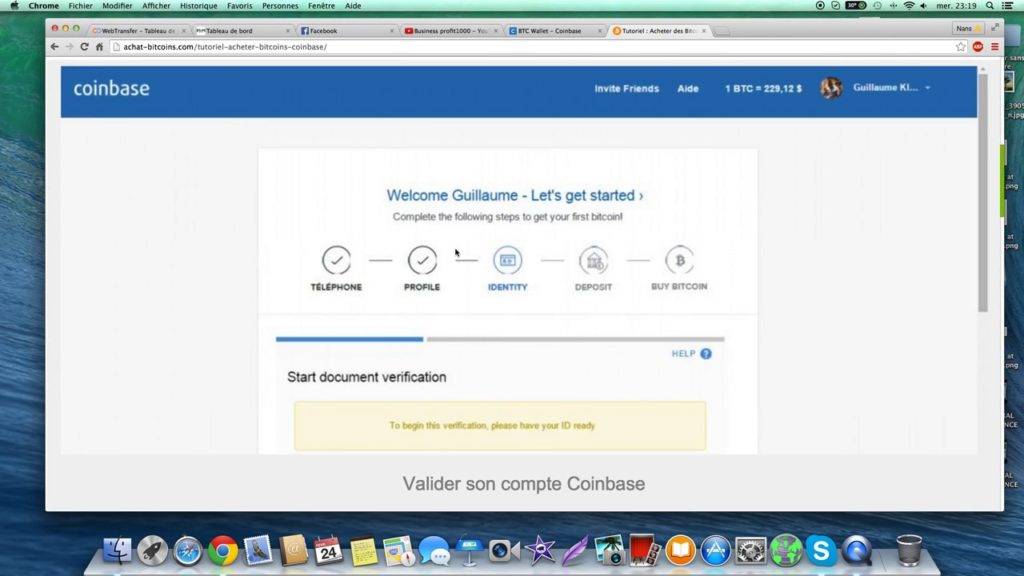Open Launchpad rocket icon in dock
This screenshot has height=576, width=1024.
click(x=153, y=551)
